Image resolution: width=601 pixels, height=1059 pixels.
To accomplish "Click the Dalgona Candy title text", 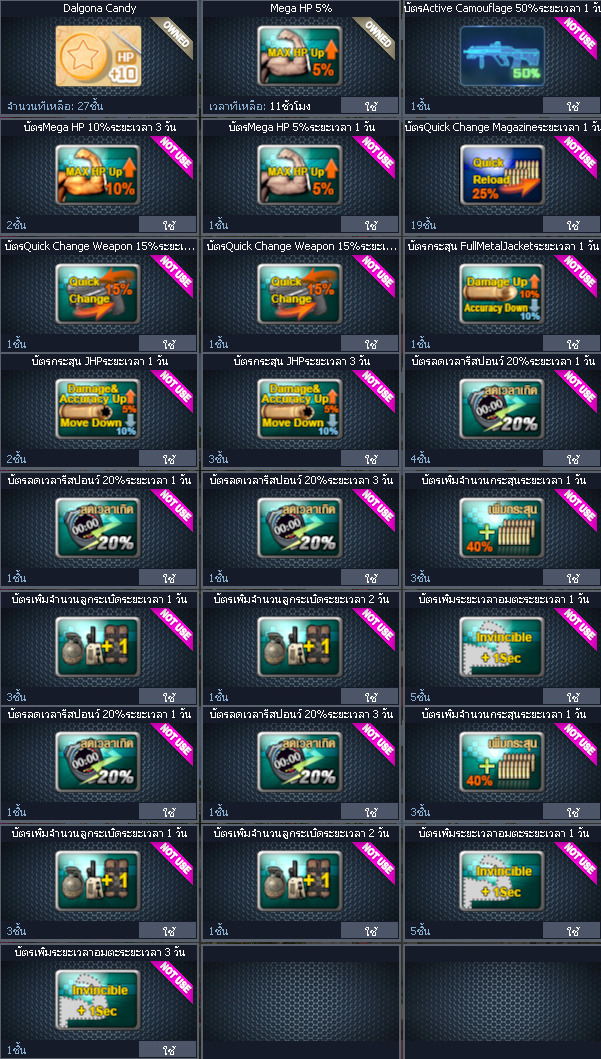I will click(99, 9).
